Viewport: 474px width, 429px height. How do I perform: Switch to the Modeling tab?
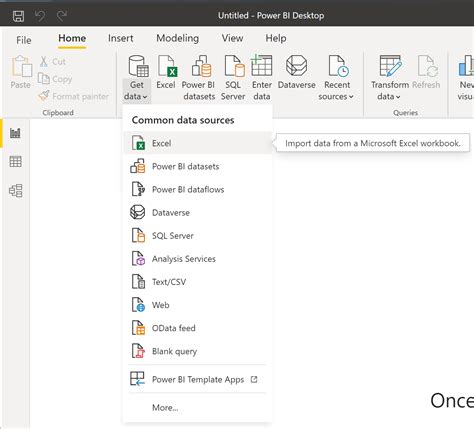[178, 38]
